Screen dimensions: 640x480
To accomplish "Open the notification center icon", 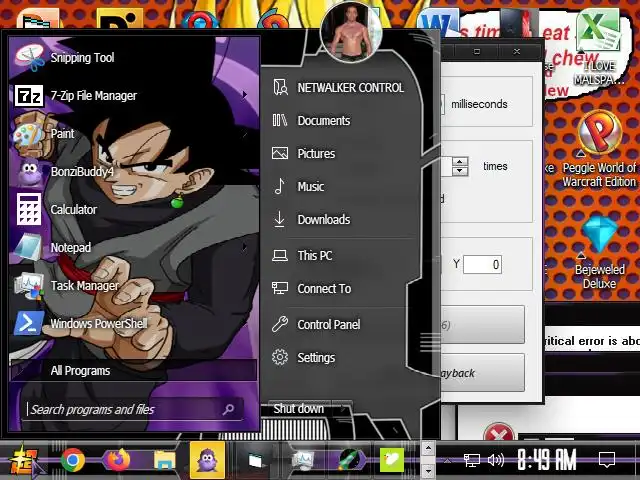I will (607, 460).
